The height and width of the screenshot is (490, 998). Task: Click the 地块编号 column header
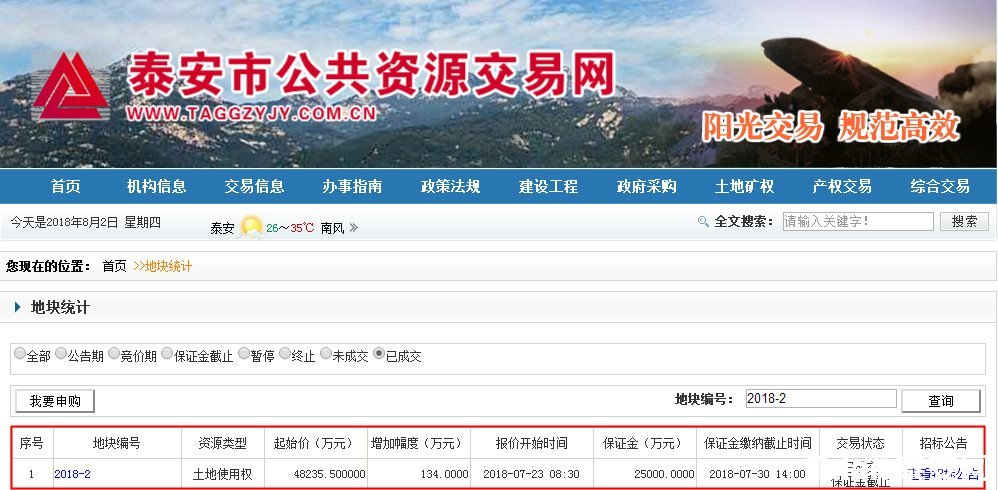point(116,443)
